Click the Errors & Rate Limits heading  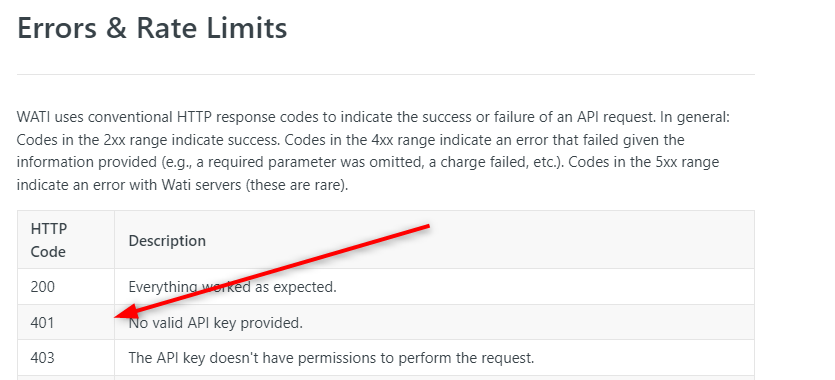point(152,28)
